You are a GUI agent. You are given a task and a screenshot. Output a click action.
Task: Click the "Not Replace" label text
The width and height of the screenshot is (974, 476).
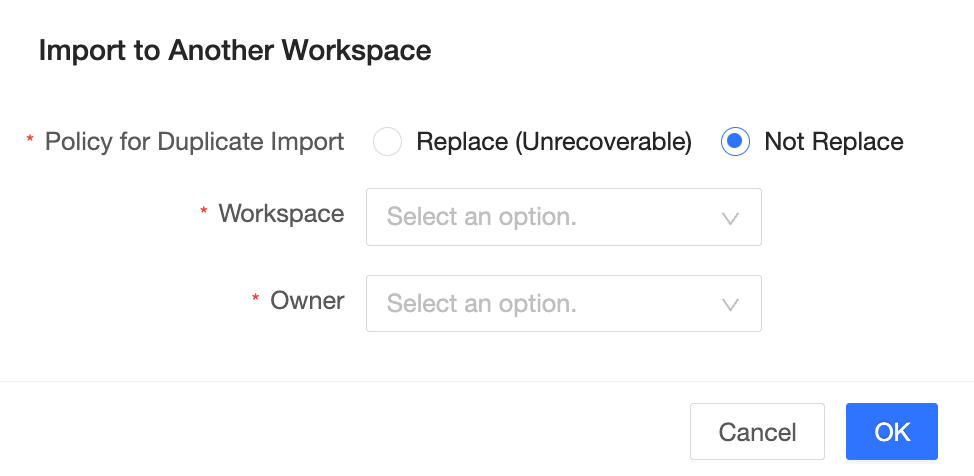click(x=833, y=142)
